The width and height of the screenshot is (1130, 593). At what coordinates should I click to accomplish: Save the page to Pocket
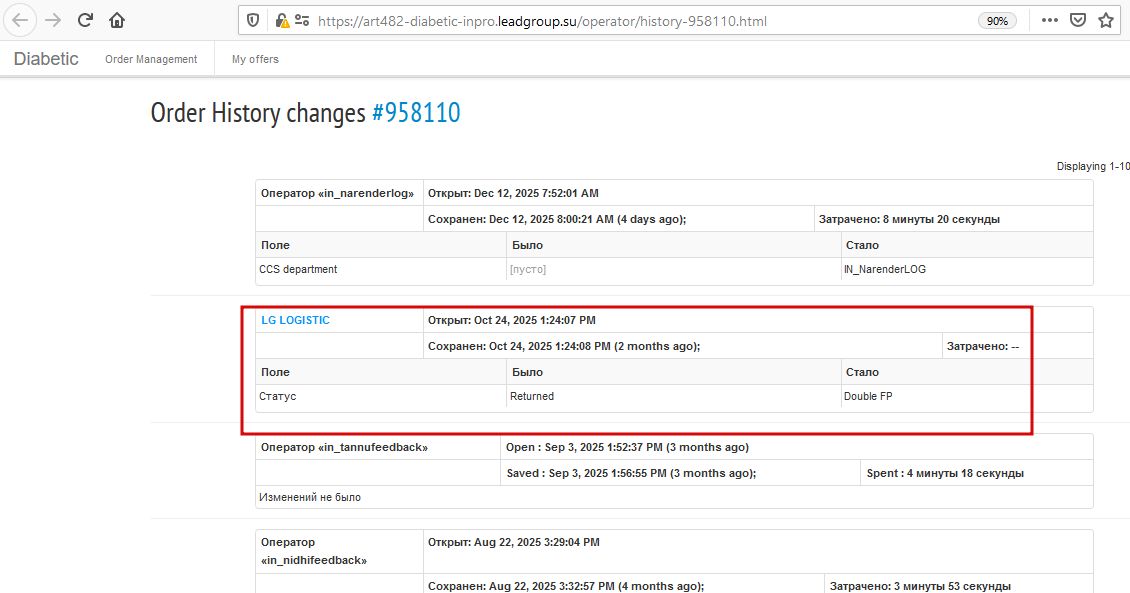click(1078, 20)
